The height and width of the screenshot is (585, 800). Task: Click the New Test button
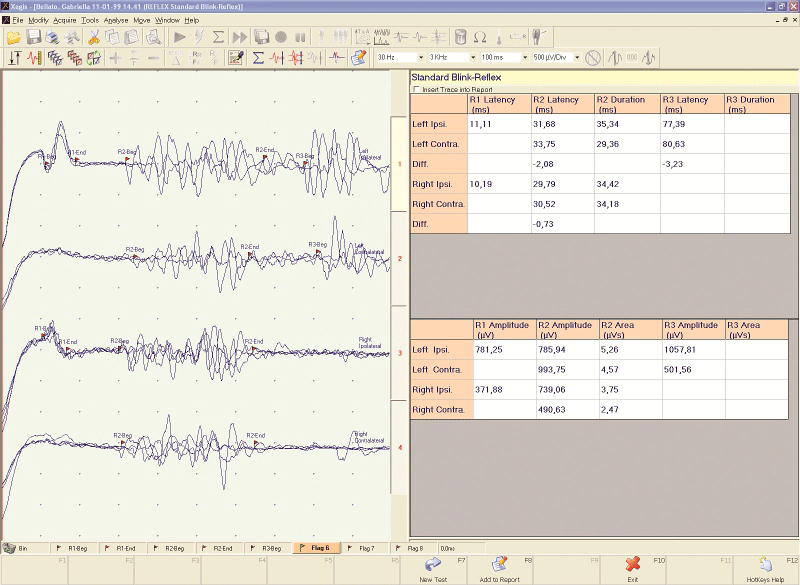(x=432, y=570)
